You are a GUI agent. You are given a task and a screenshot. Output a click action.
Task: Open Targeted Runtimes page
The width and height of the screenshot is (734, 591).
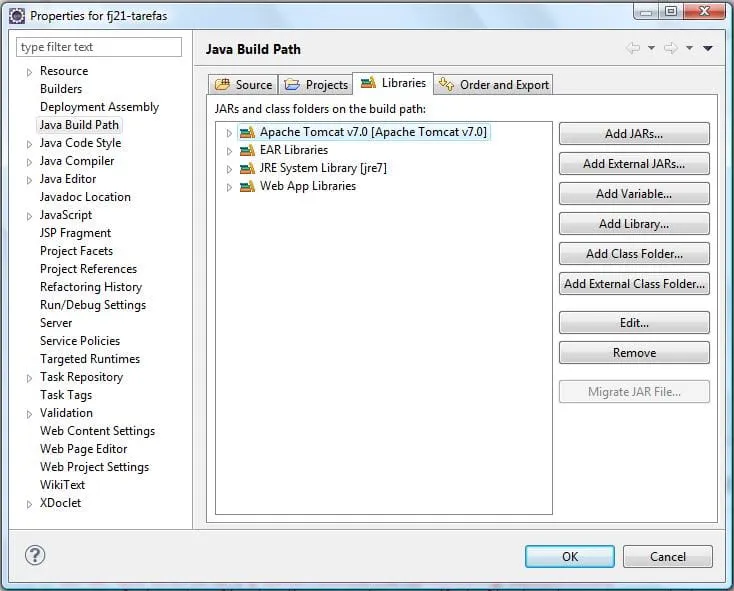point(90,359)
